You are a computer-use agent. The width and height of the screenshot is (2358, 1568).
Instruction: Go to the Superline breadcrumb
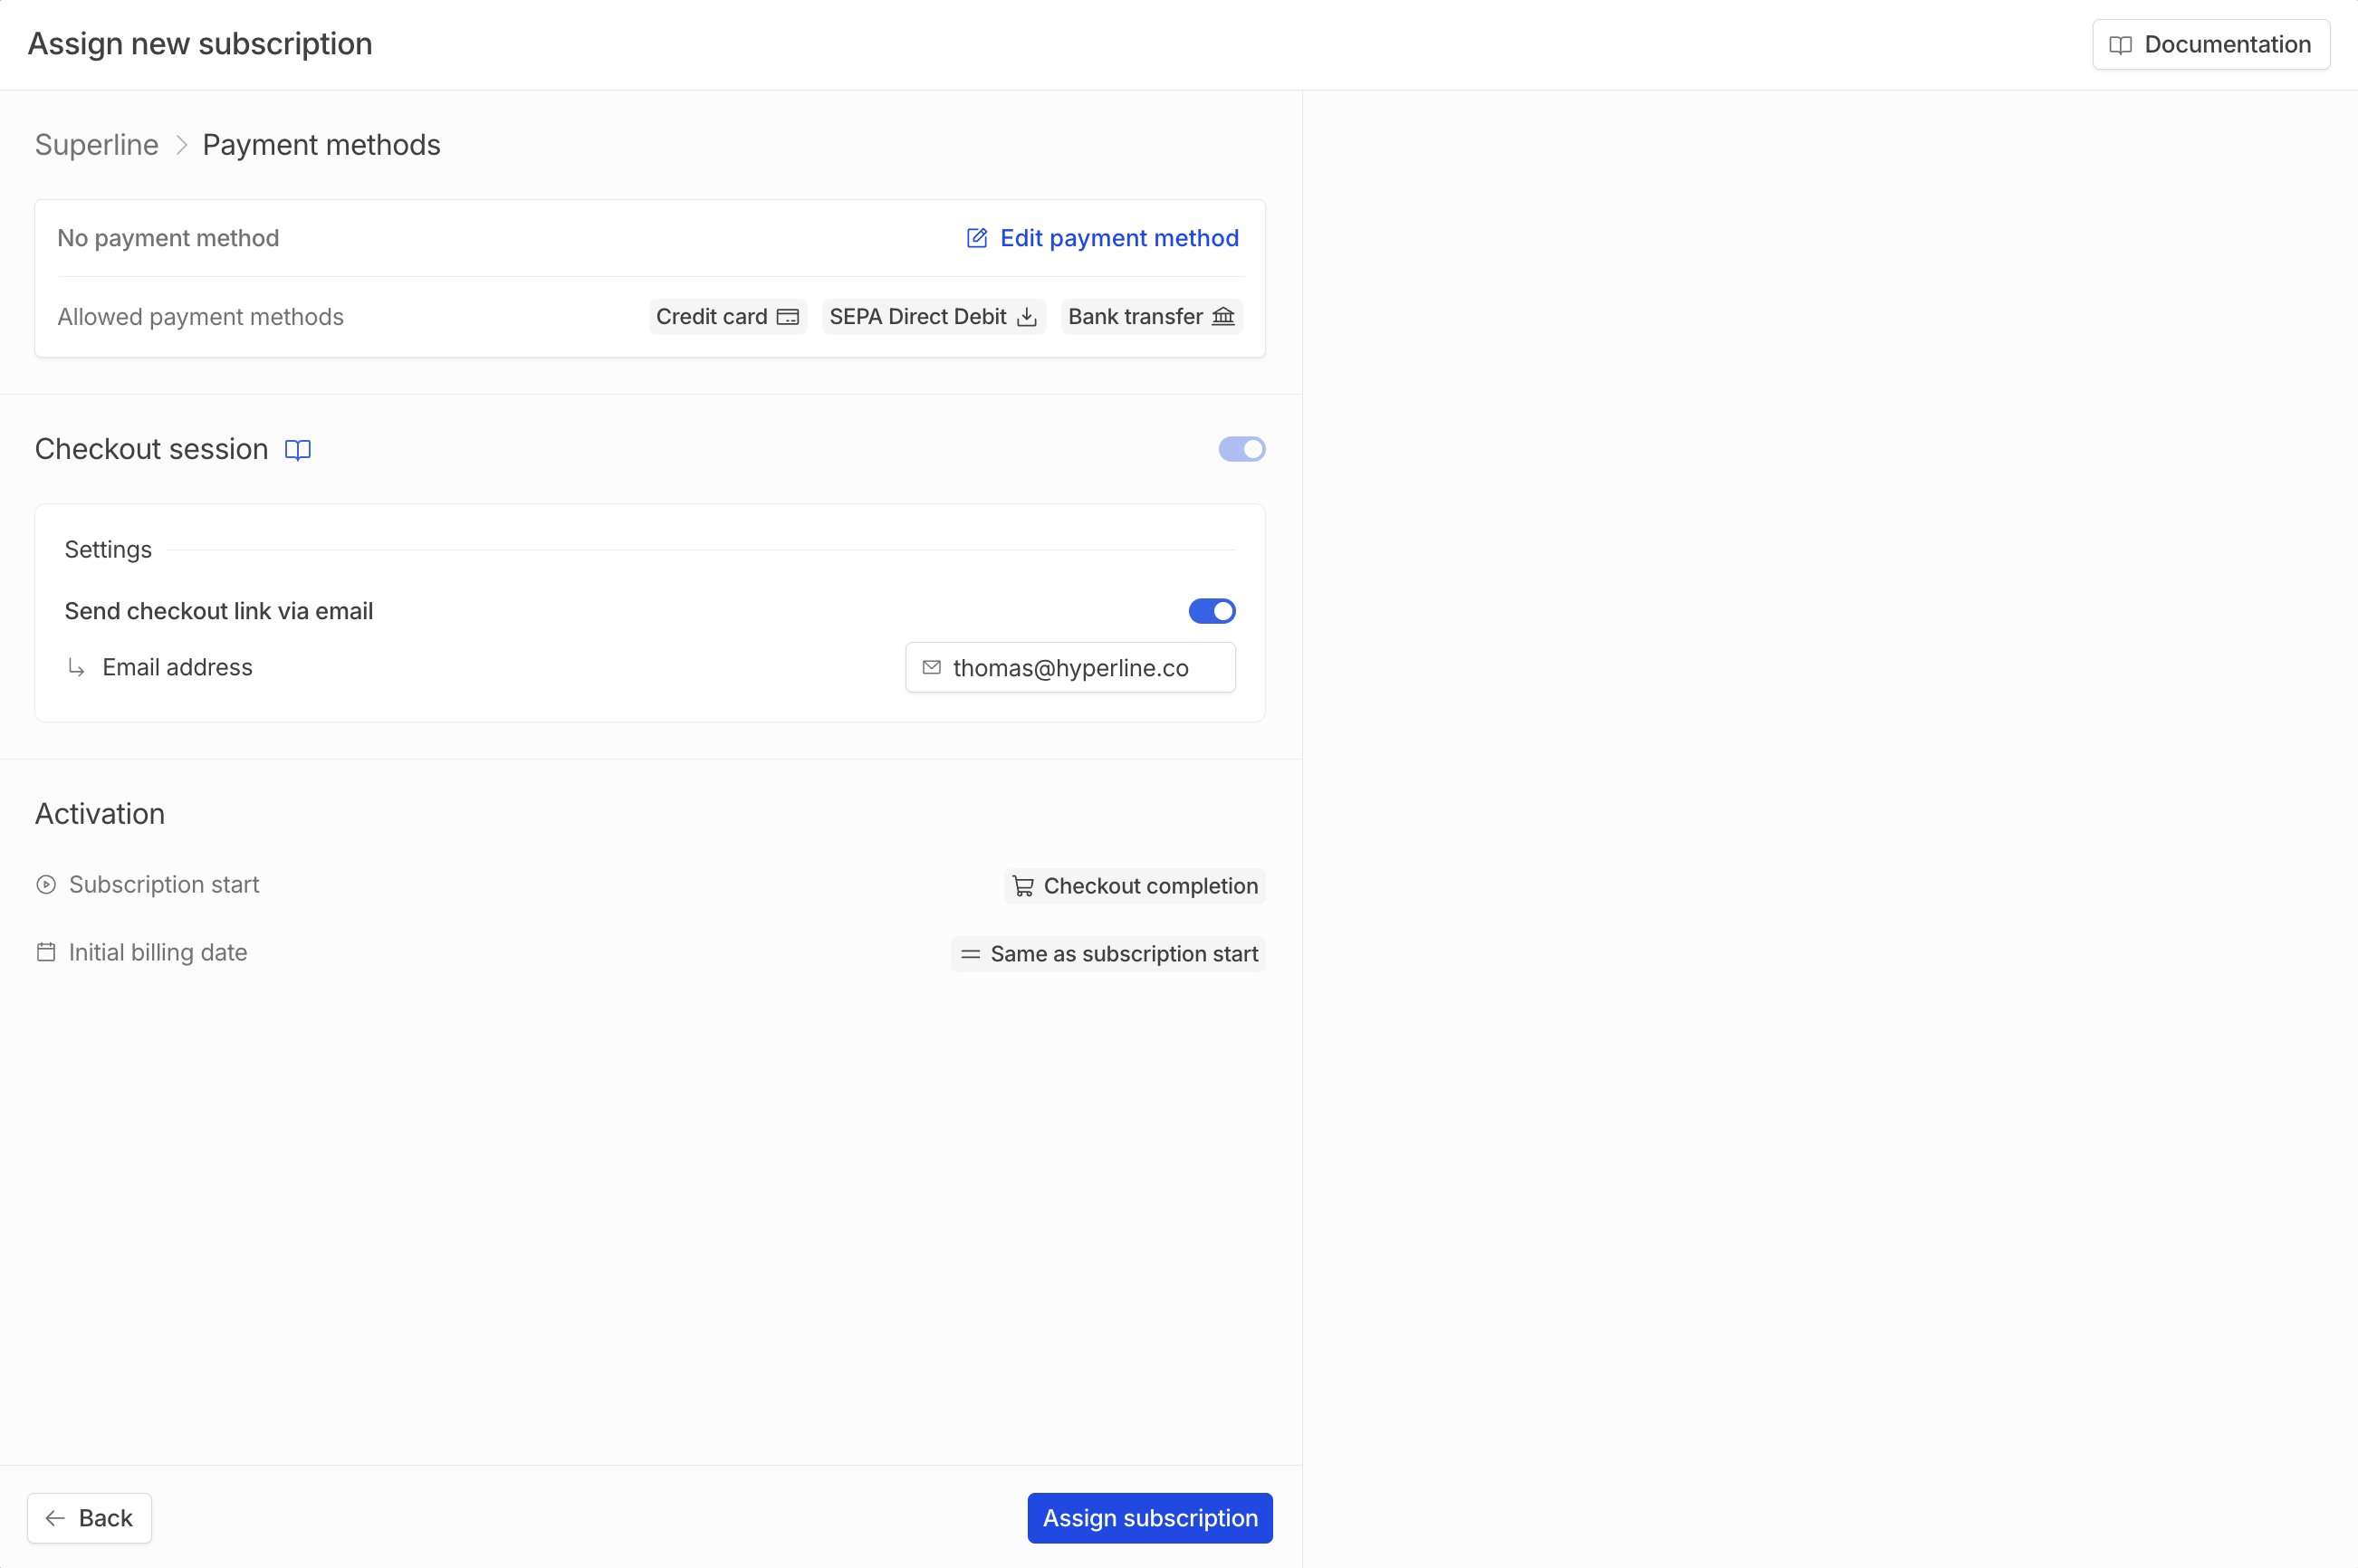point(97,145)
